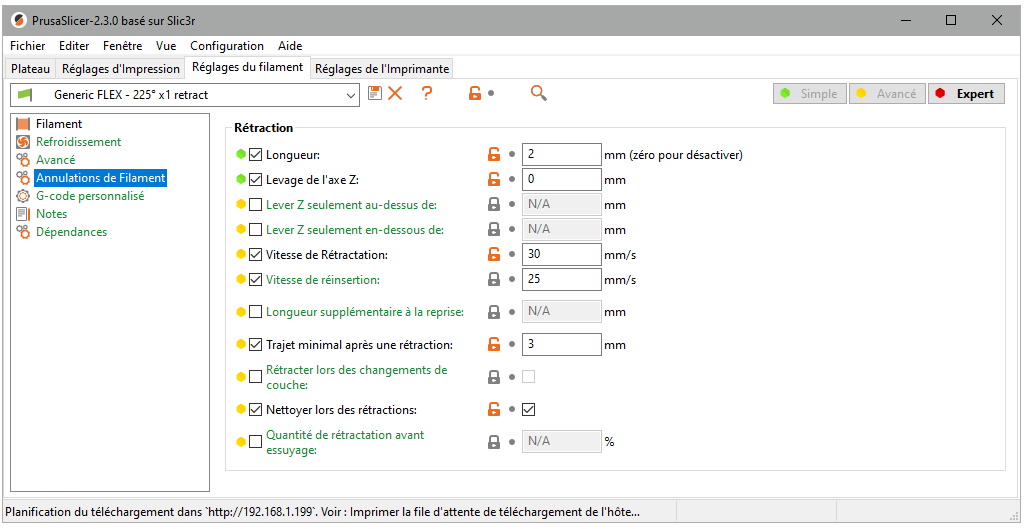Select Refroidissement in the left settings tree

click(78, 142)
